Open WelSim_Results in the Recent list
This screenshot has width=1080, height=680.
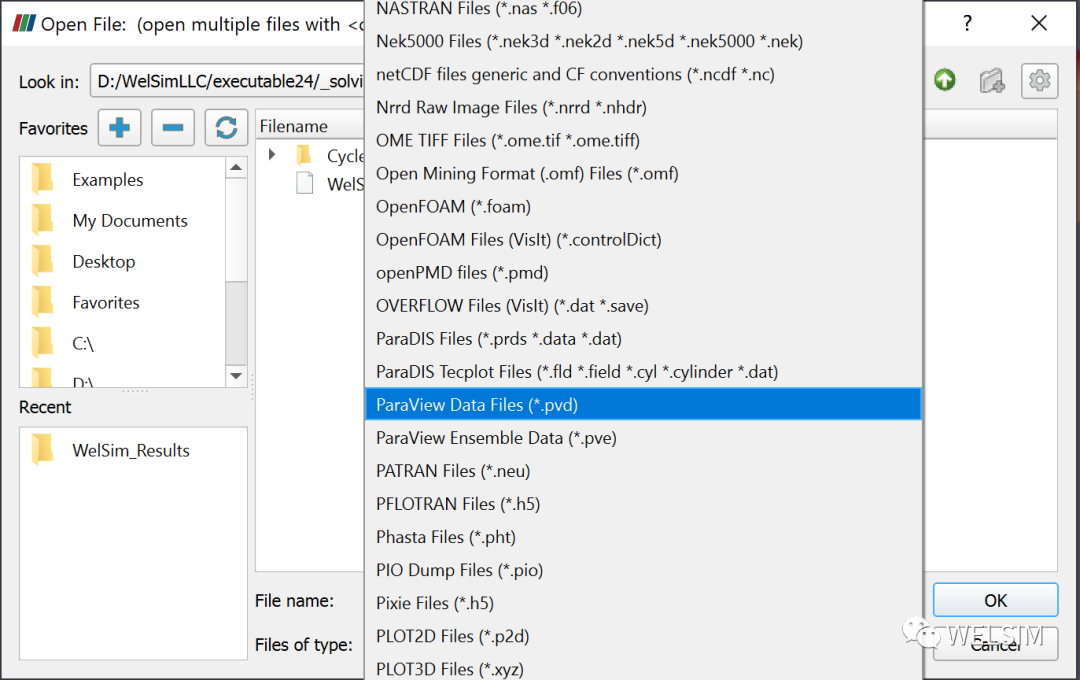coord(133,451)
